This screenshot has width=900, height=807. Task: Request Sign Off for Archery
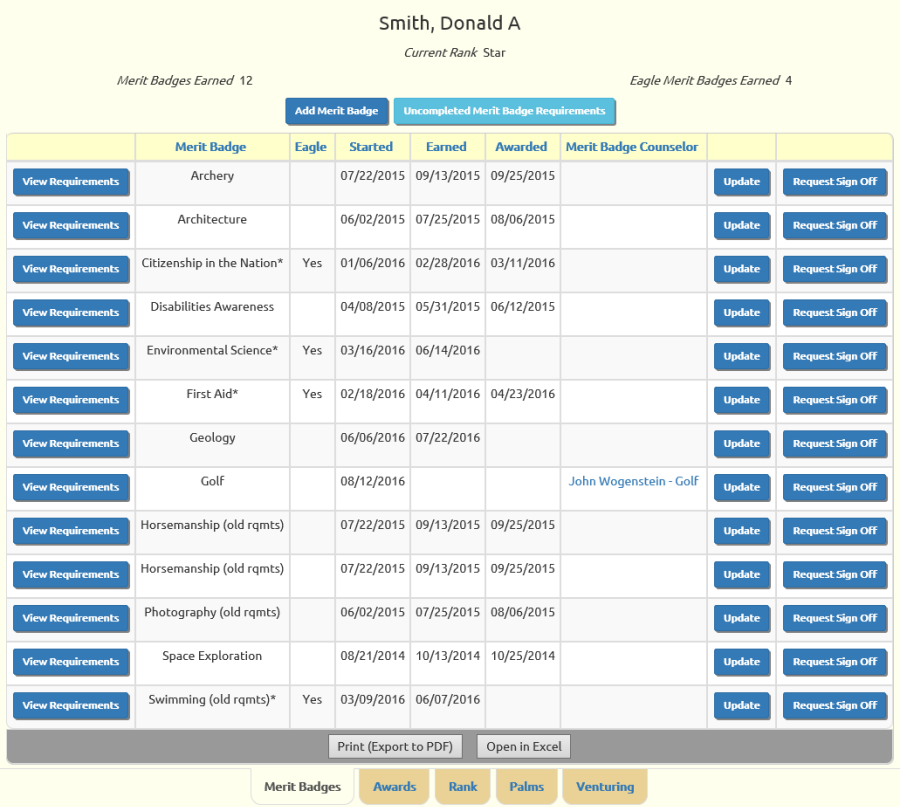(x=835, y=182)
